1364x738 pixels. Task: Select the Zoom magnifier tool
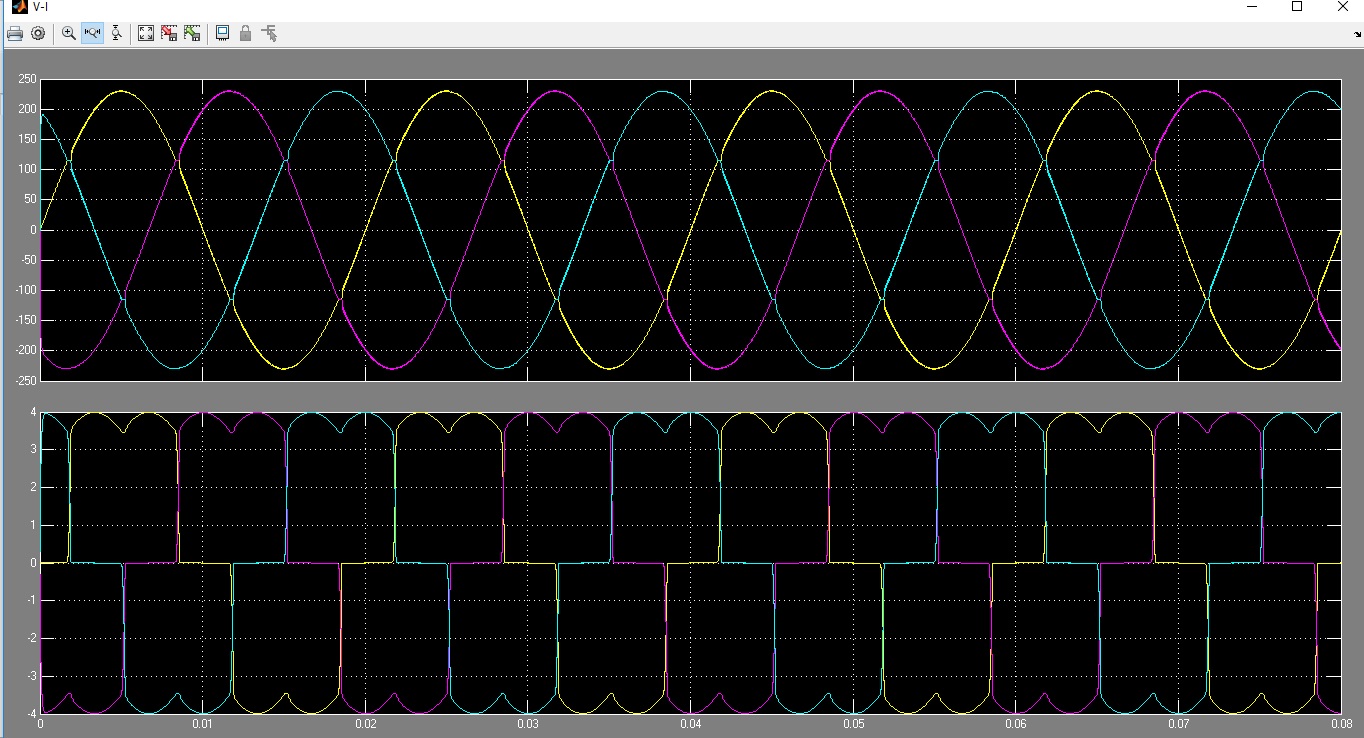click(x=68, y=33)
